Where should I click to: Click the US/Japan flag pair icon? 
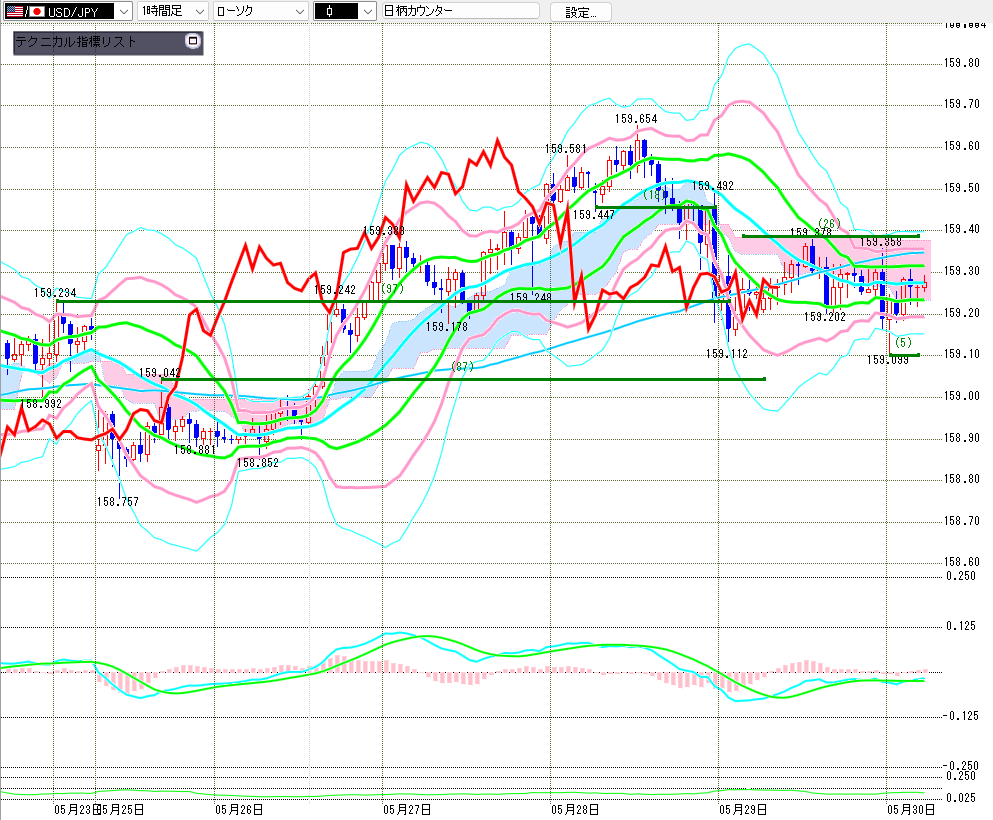(24, 11)
